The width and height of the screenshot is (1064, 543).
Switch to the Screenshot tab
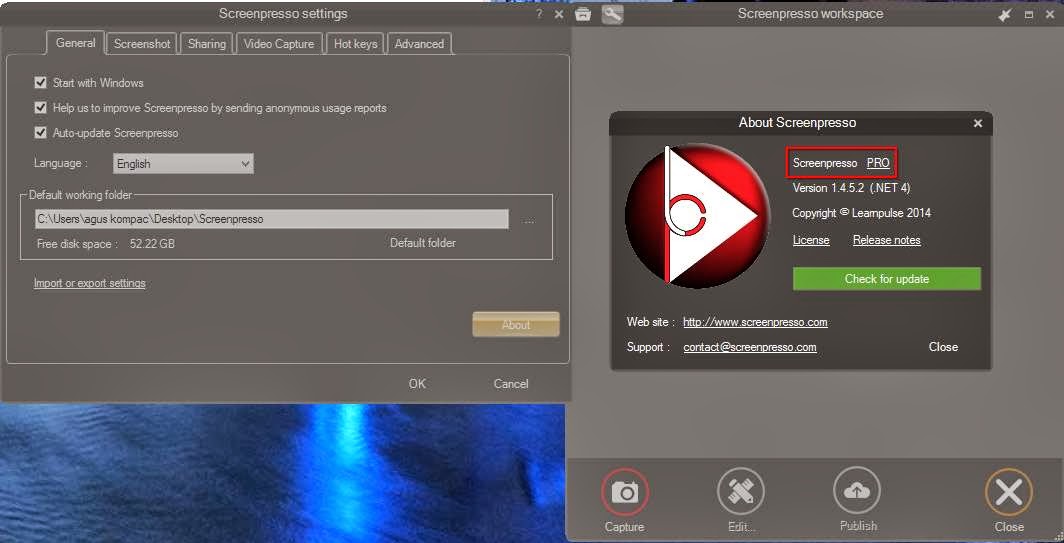(x=142, y=44)
